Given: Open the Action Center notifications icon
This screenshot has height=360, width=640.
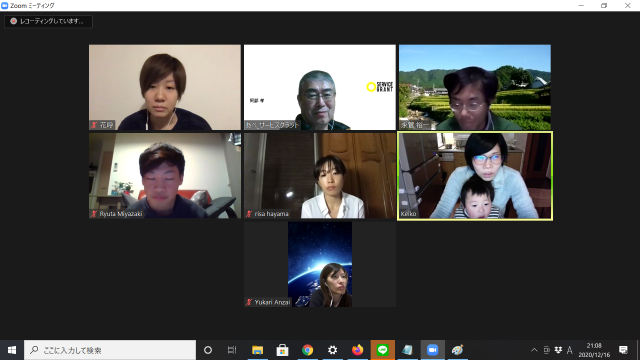Looking at the screenshot, I should 623,350.
